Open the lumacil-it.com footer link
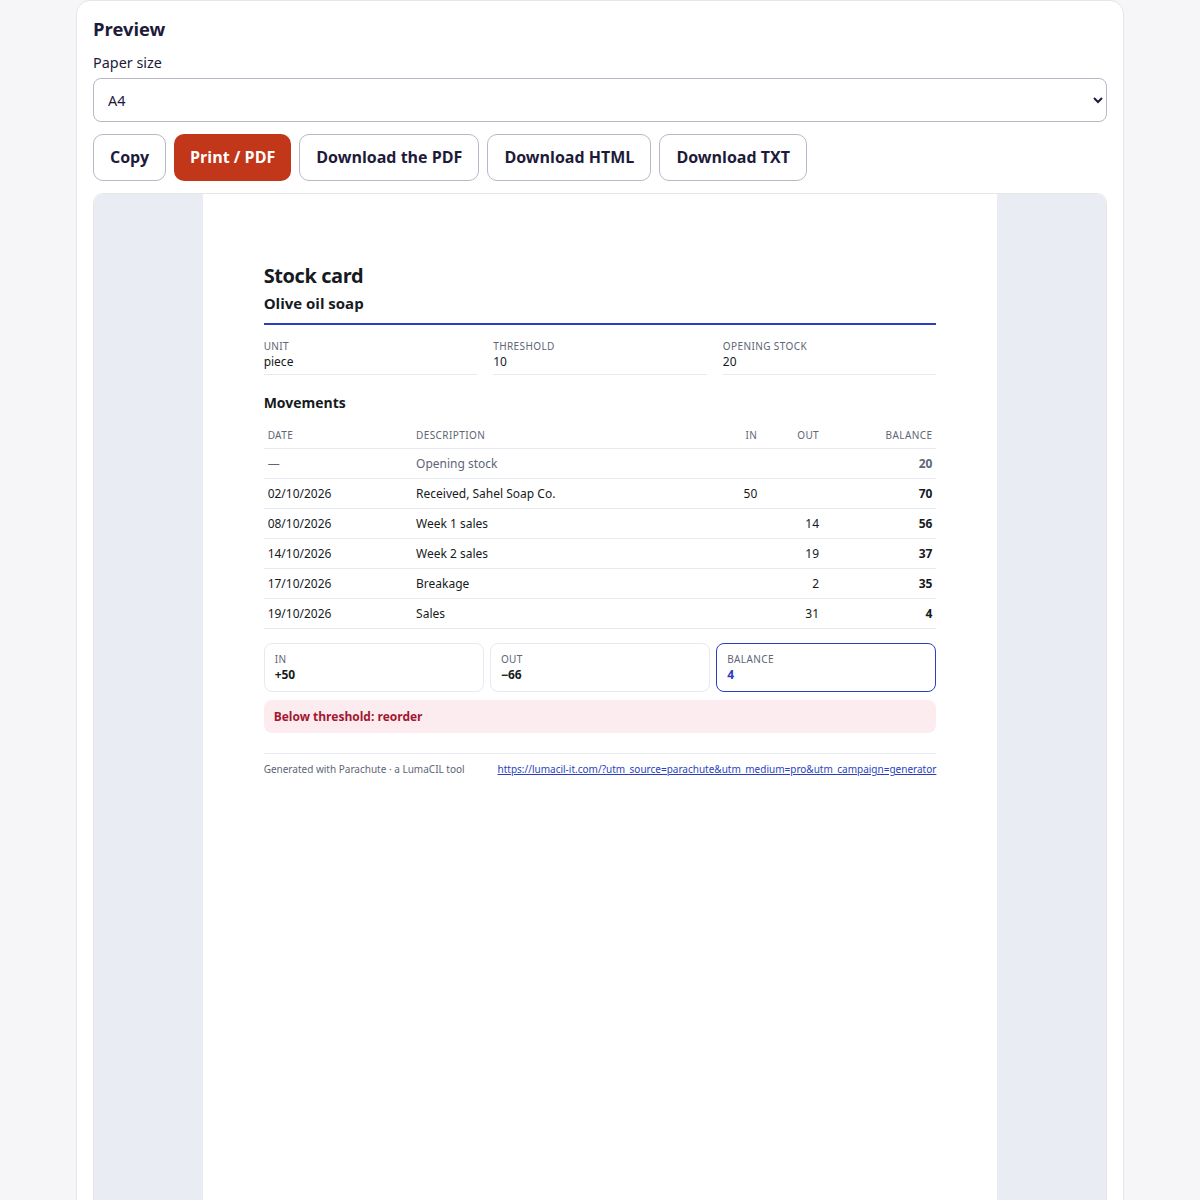 tap(717, 769)
